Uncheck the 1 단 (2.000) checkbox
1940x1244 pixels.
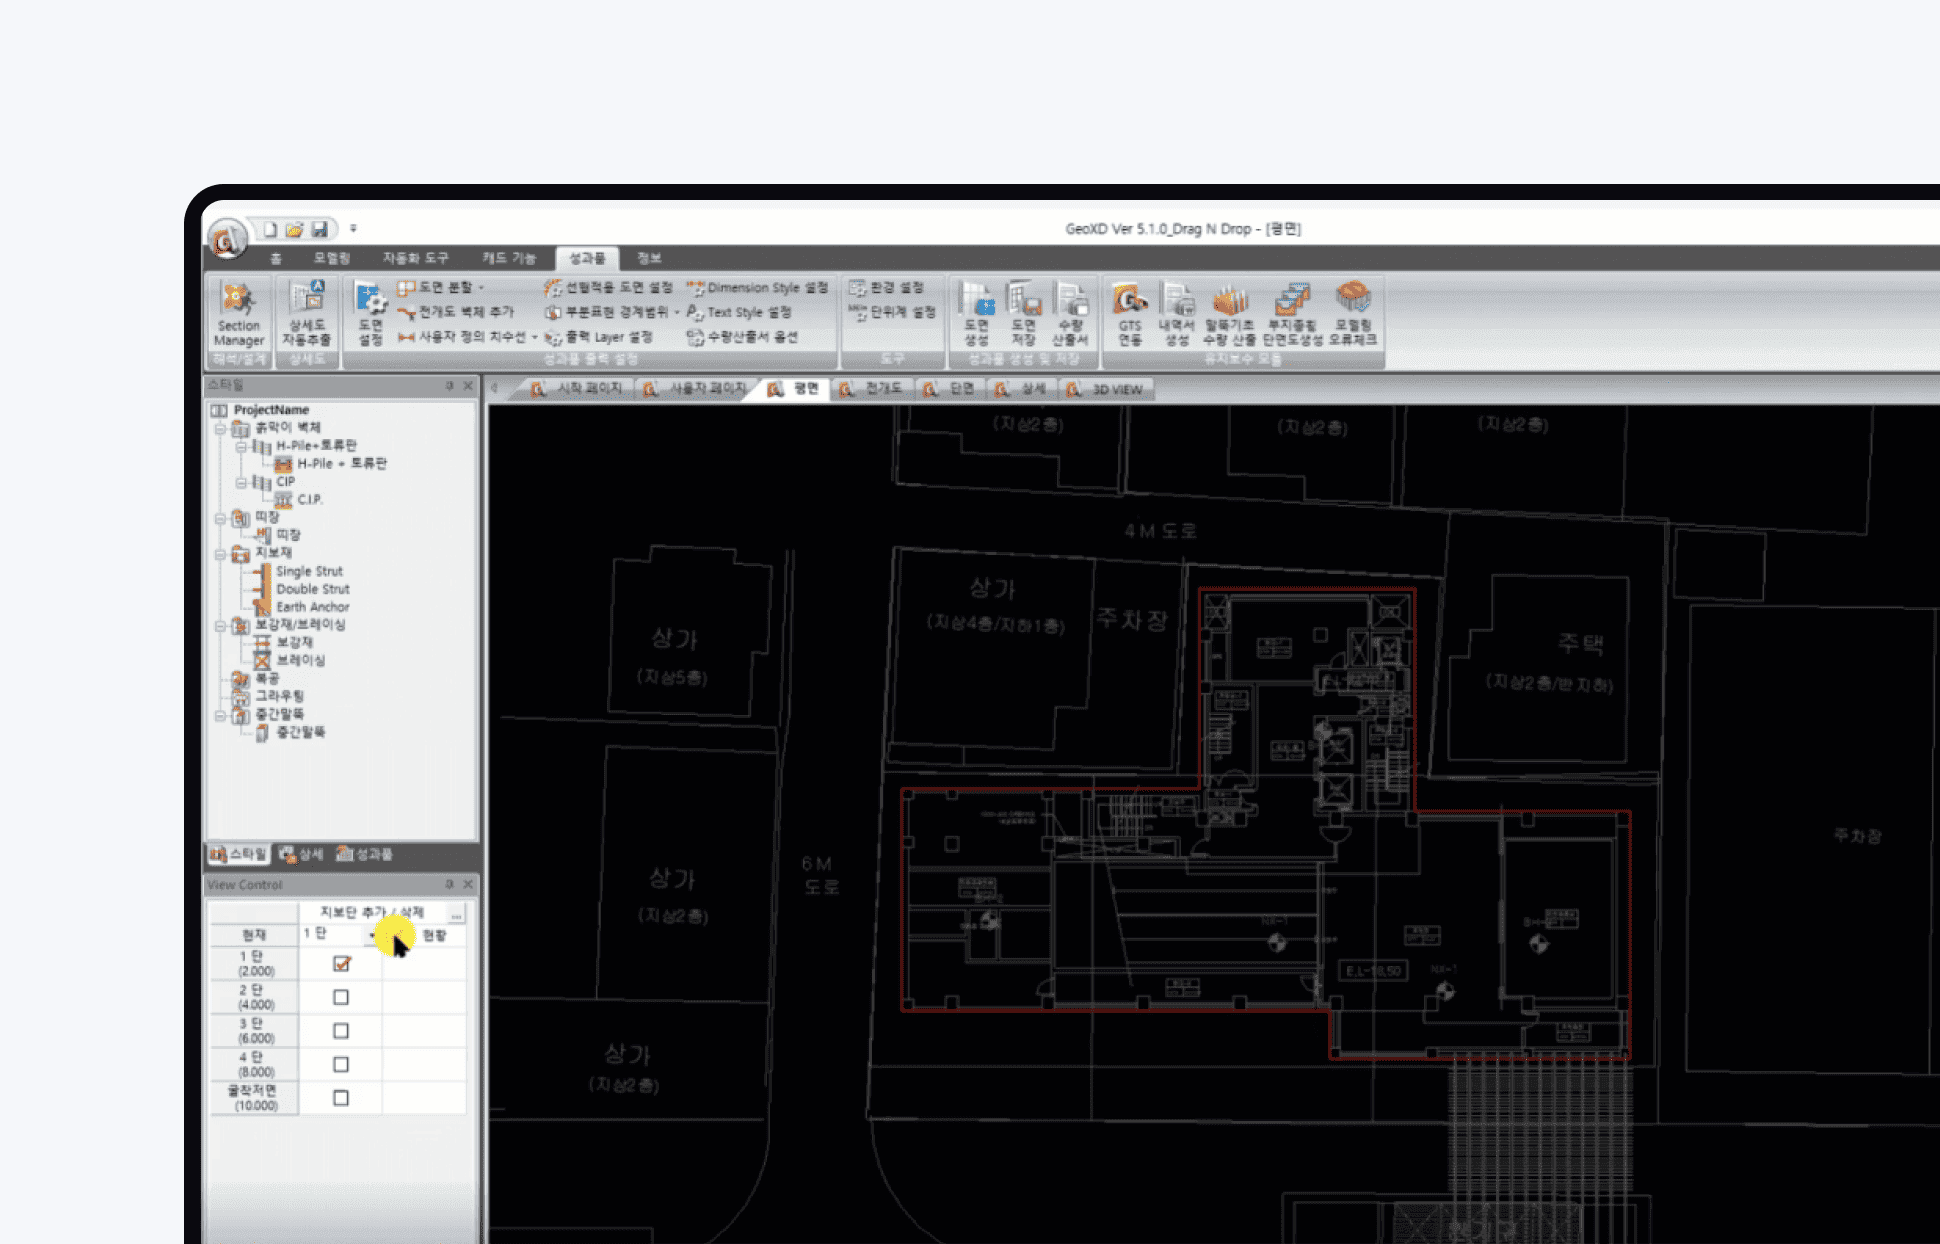(341, 964)
